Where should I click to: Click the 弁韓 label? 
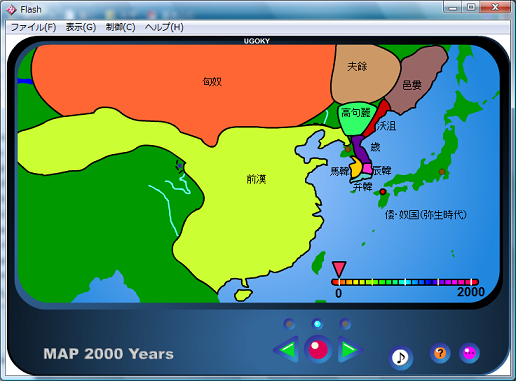(362, 187)
